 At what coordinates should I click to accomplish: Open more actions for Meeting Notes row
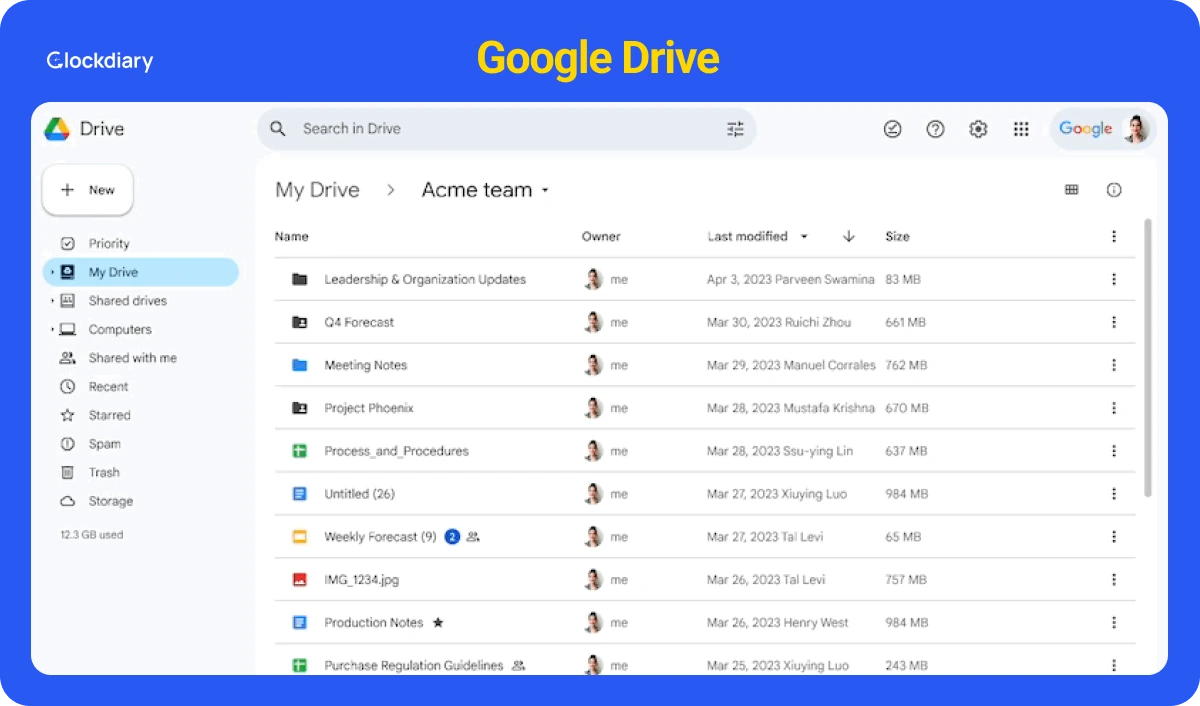[1114, 365]
